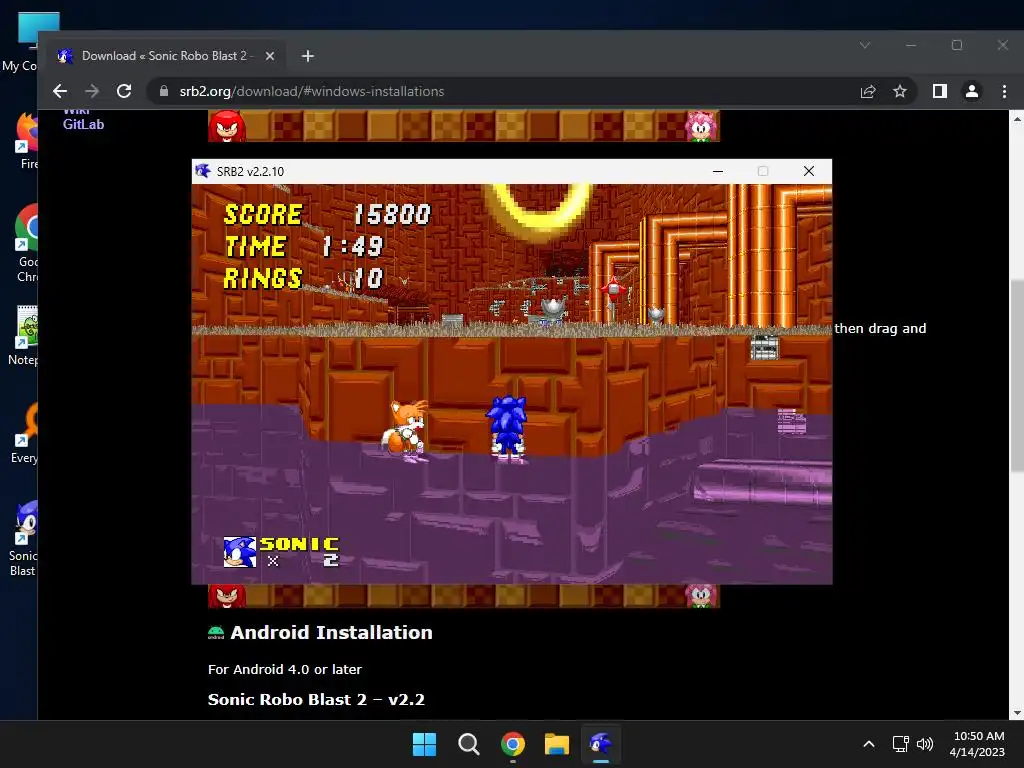
Task: Click the Android Installation heading
Action: [x=331, y=632]
